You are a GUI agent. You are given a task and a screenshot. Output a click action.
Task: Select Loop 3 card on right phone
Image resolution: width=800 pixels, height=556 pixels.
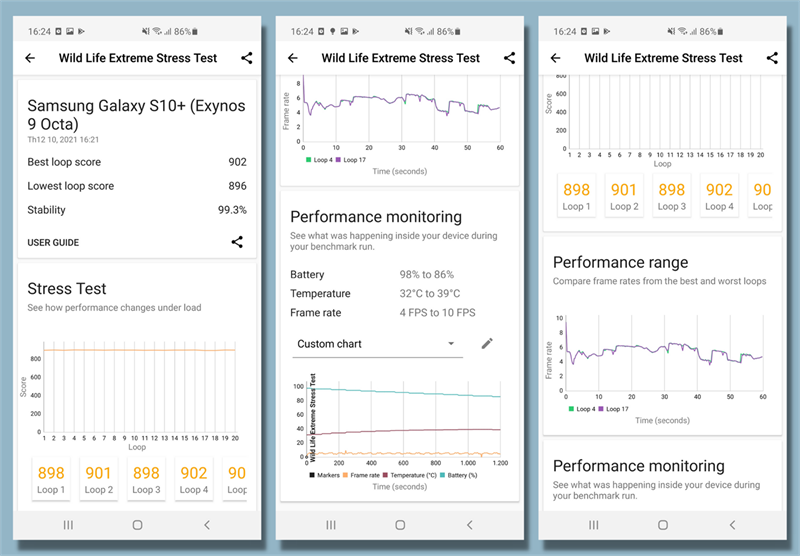click(x=672, y=195)
